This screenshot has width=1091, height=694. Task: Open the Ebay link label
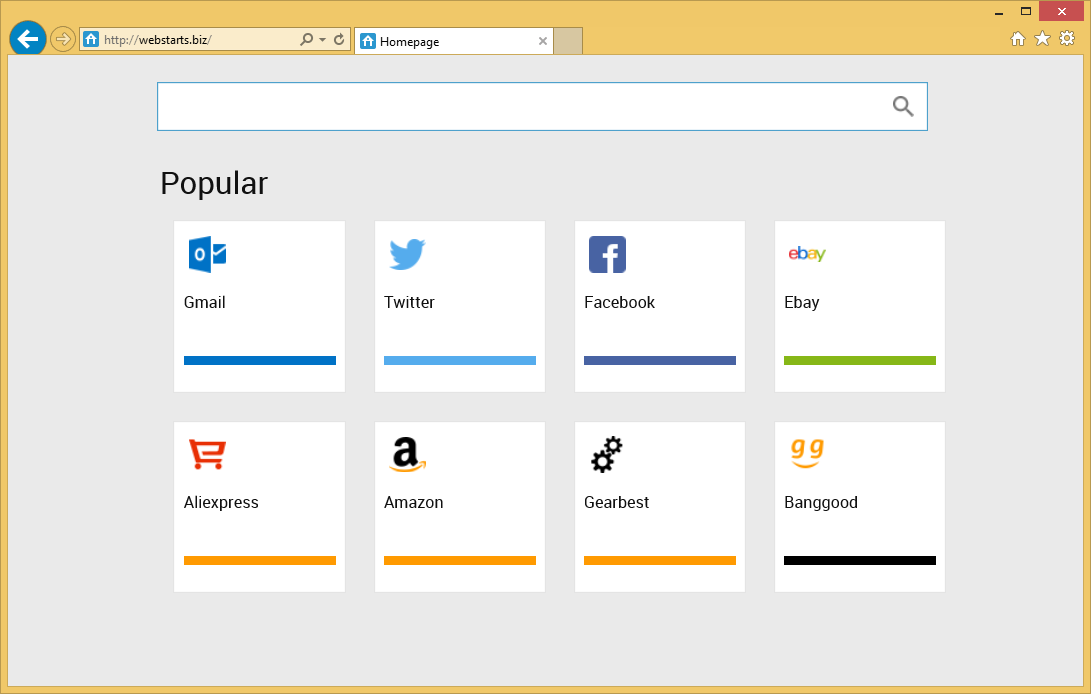[802, 303]
